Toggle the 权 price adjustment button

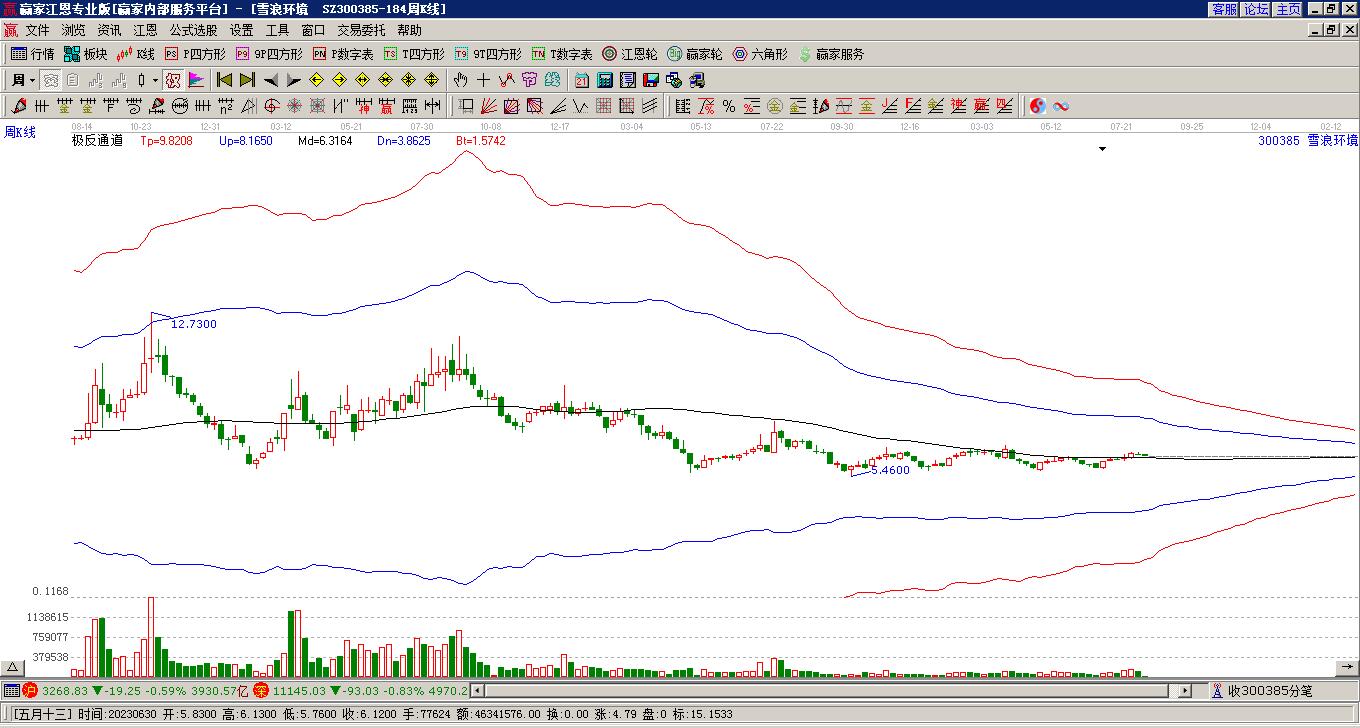173,80
